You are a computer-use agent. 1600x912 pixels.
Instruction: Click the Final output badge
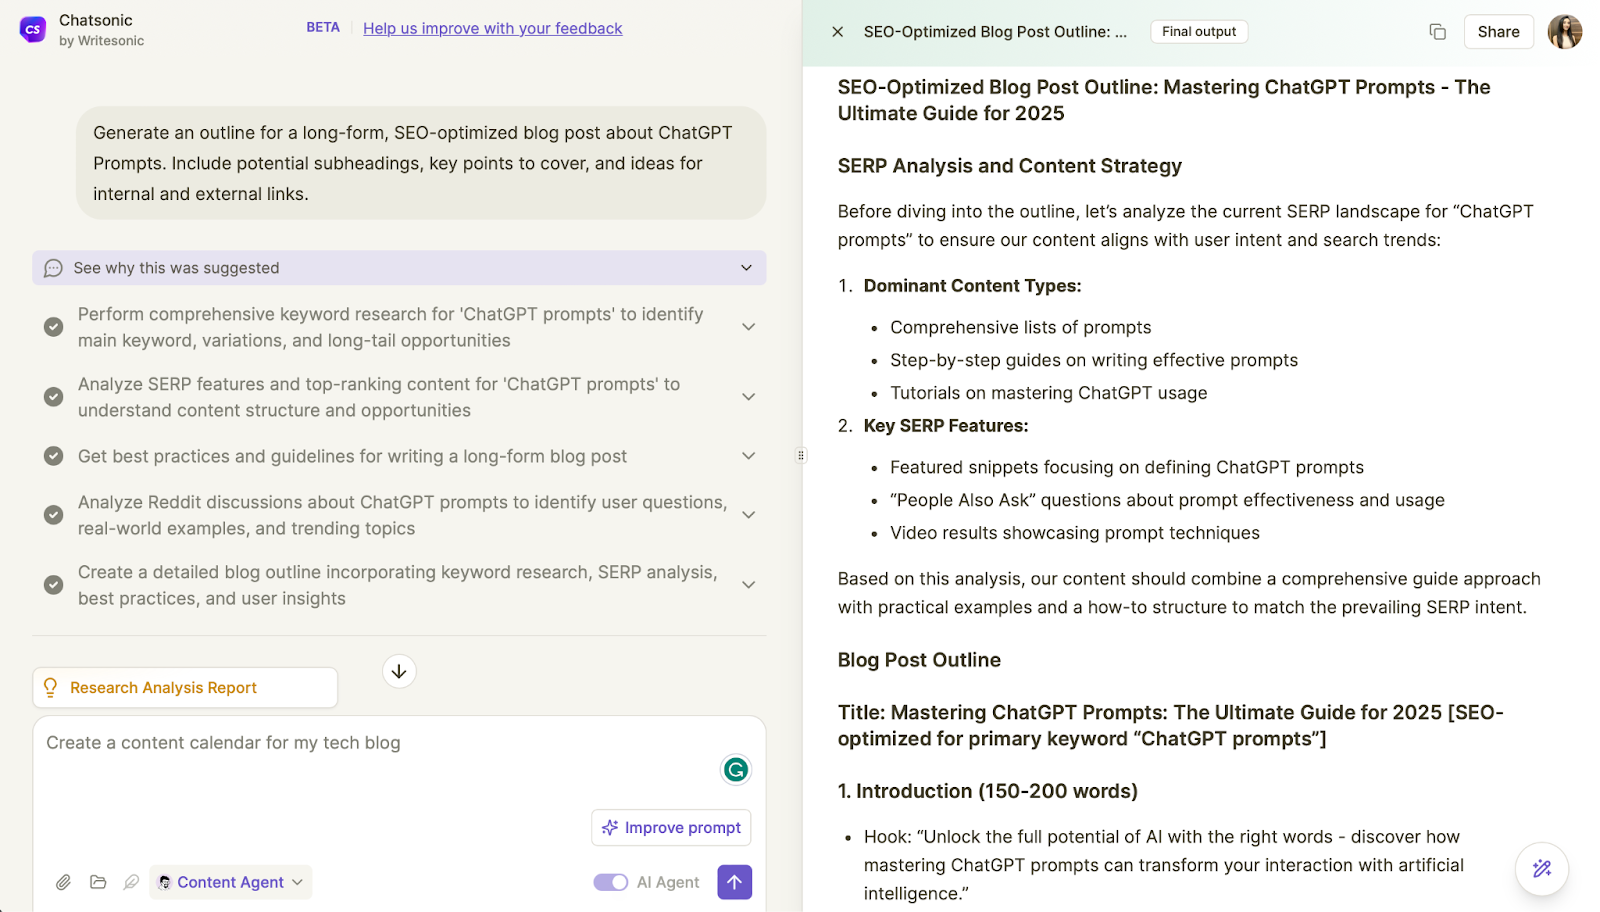click(1198, 32)
